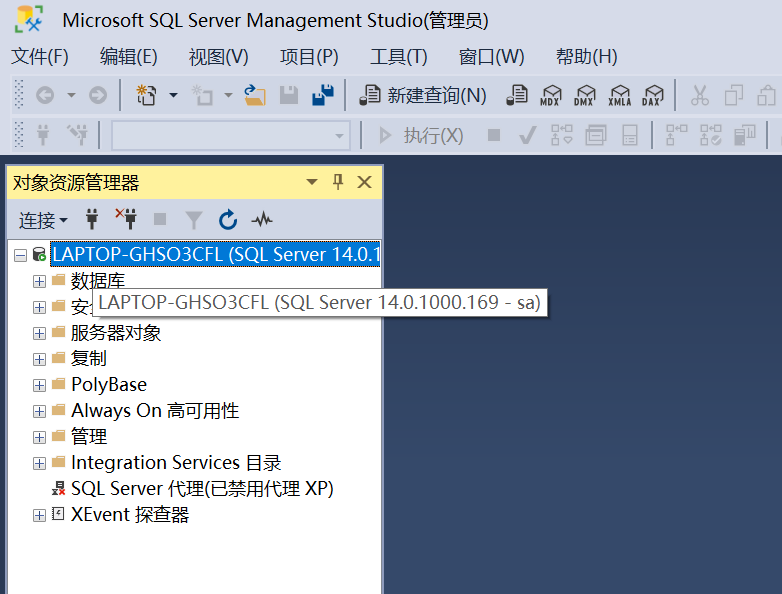
Task: Click the Paste clipboard icon
Action: 766,95
